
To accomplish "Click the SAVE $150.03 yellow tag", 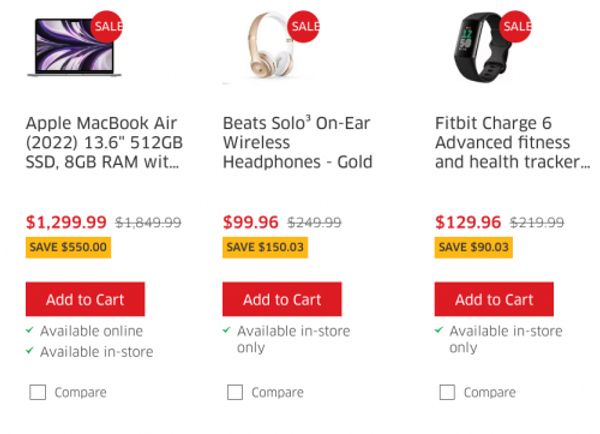I will [x=268, y=247].
